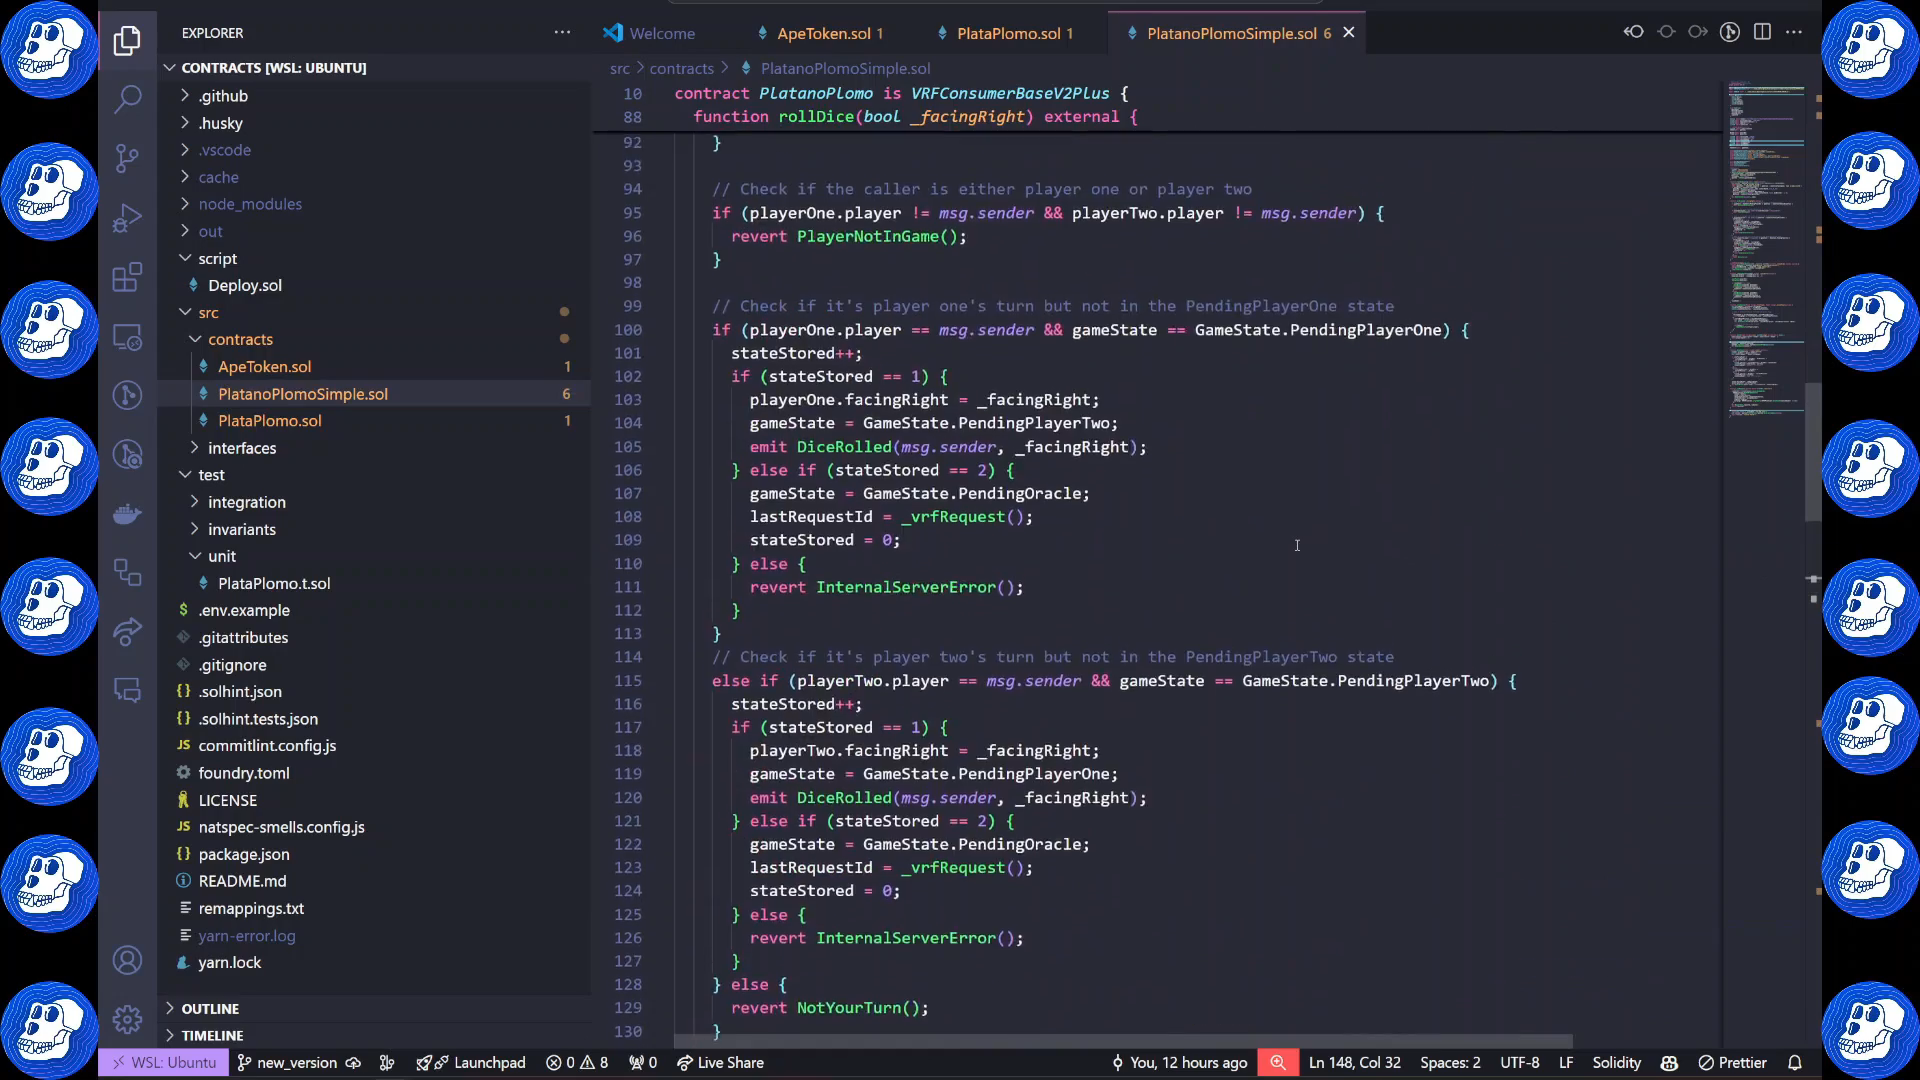Open Deploy.sol file
The image size is (1920, 1080).
coord(375,285)
